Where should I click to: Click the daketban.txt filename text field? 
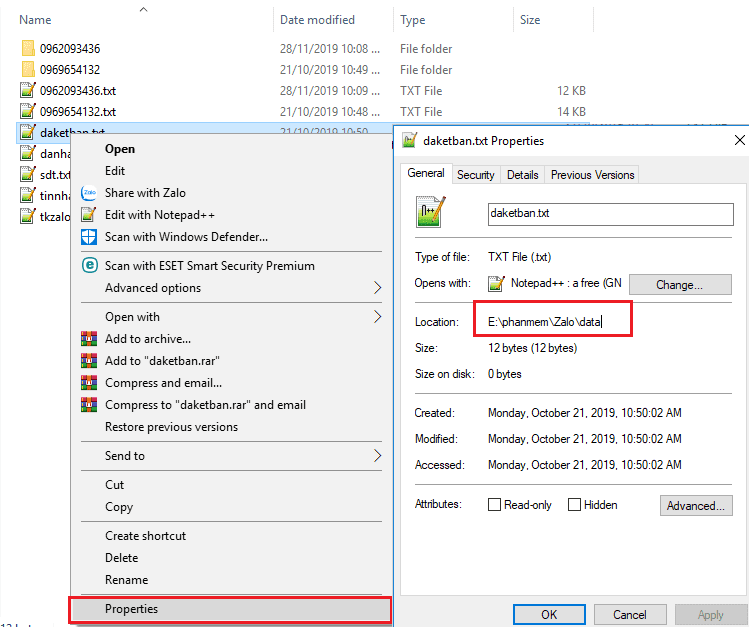610,213
